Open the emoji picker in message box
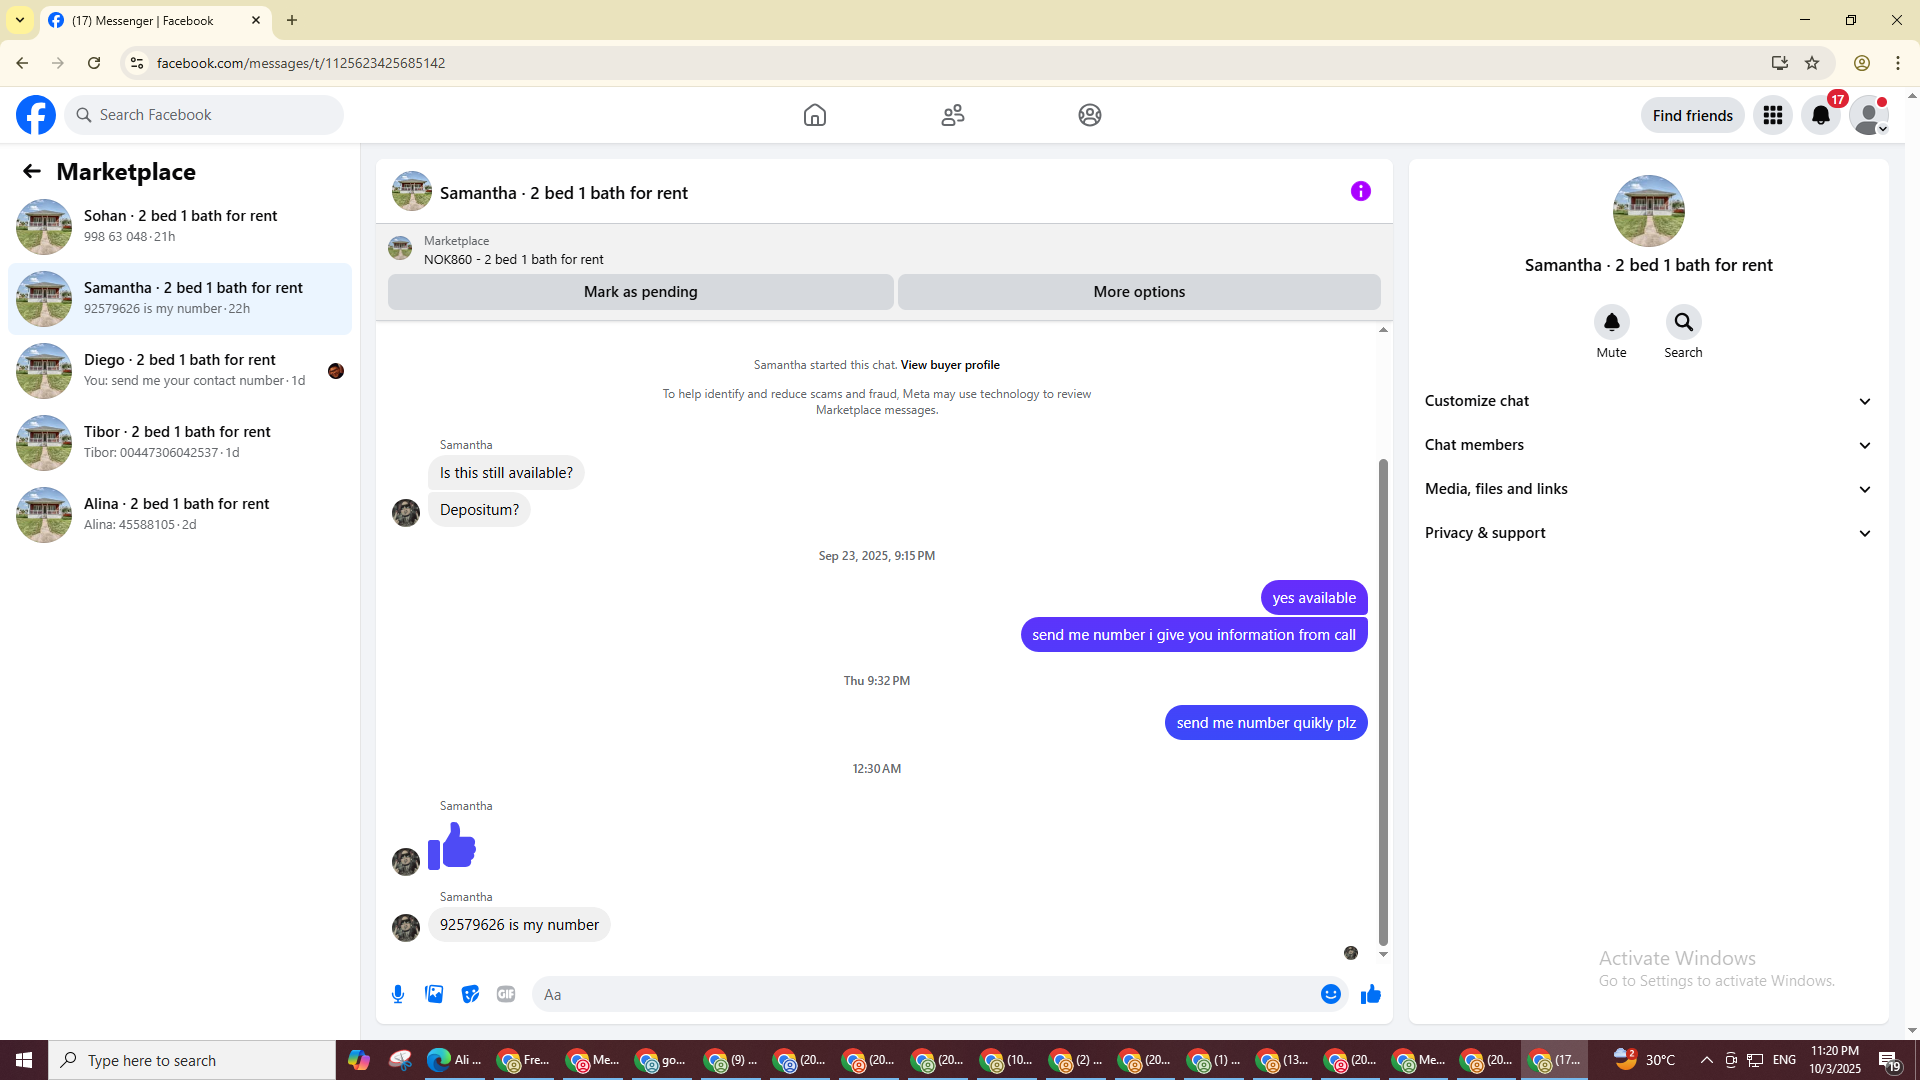1920x1080 pixels. (x=1331, y=994)
